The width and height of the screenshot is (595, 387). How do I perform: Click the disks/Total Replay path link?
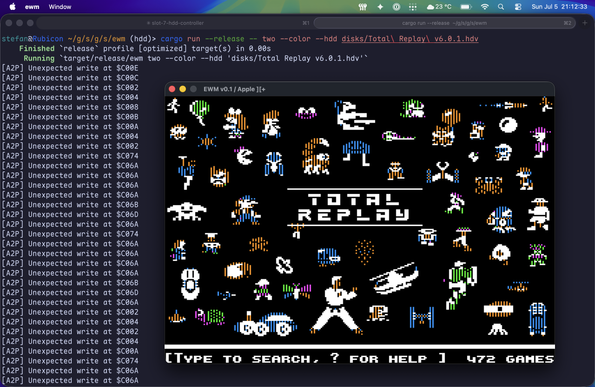(410, 39)
